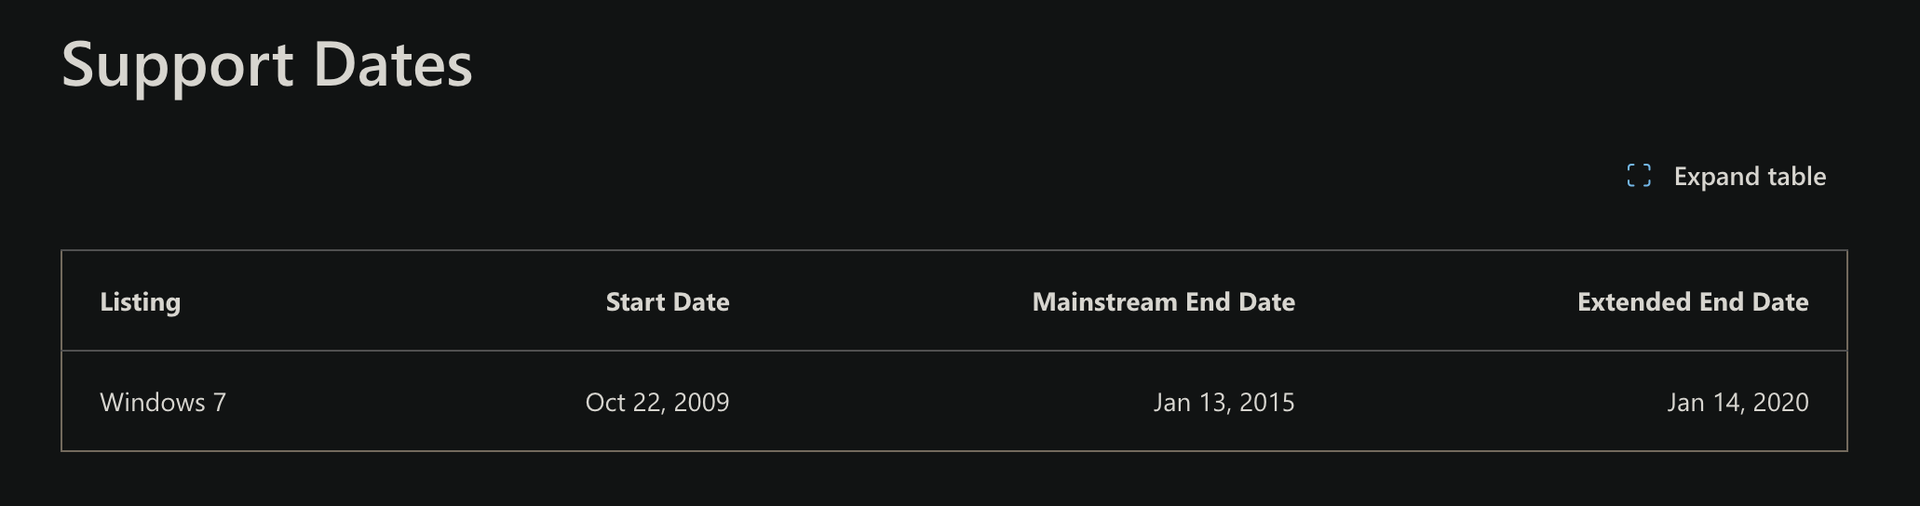
Task: Click the word Mainstream in the header
Action: point(1105,302)
